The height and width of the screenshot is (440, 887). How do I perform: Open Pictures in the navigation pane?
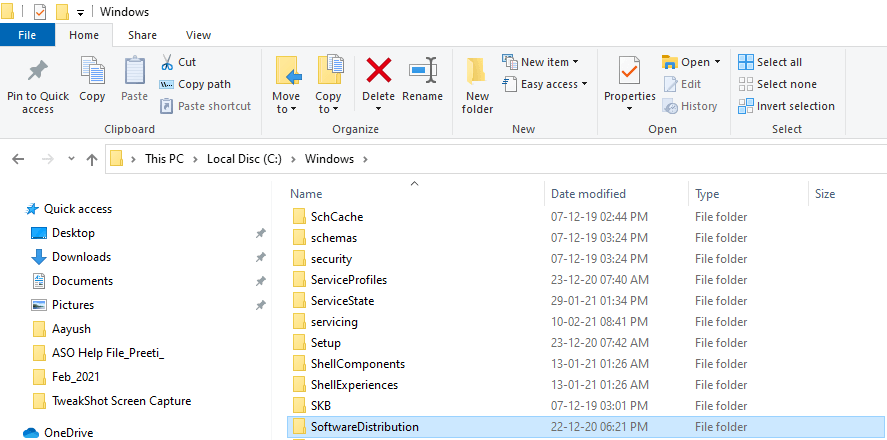coord(62,305)
